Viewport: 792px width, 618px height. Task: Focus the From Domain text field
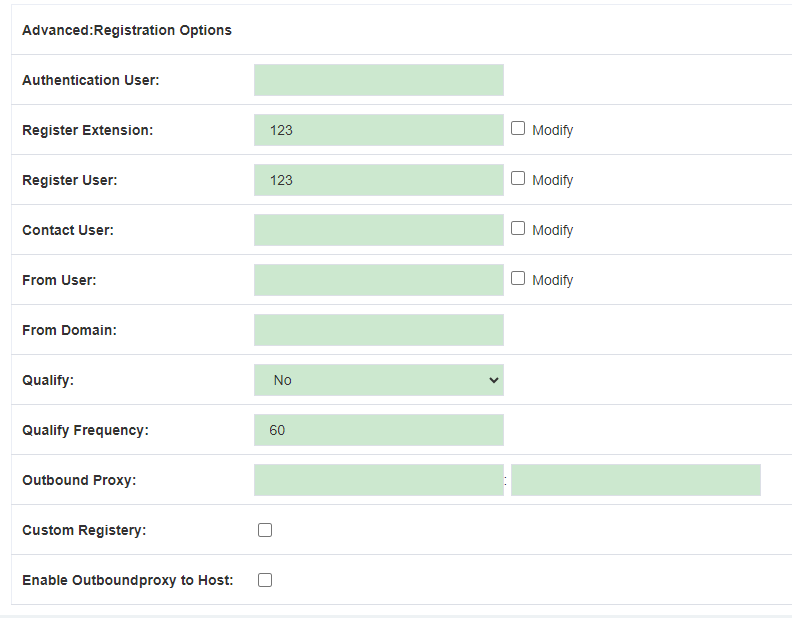[x=379, y=330]
